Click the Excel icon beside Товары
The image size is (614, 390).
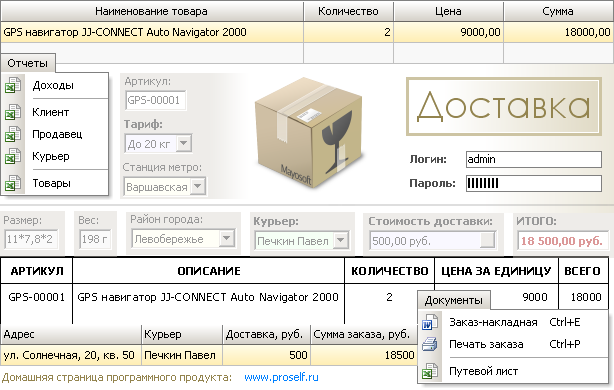[x=13, y=183]
